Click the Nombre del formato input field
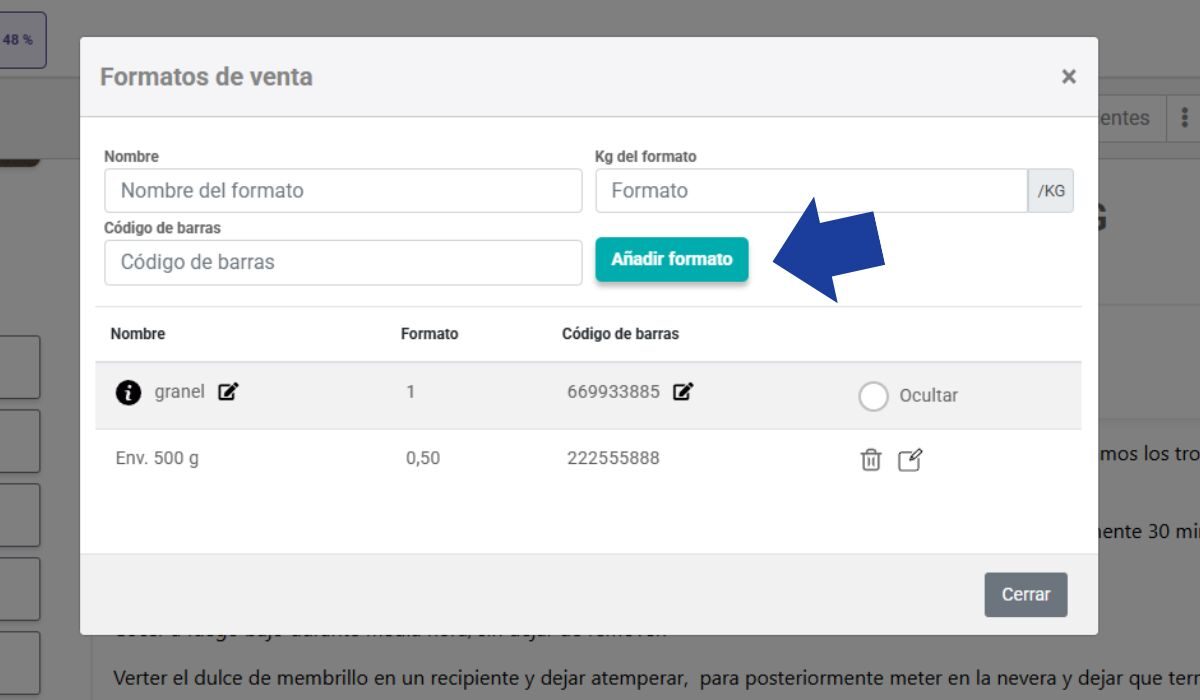Screen dimensions: 1200x700 (x=343, y=190)
